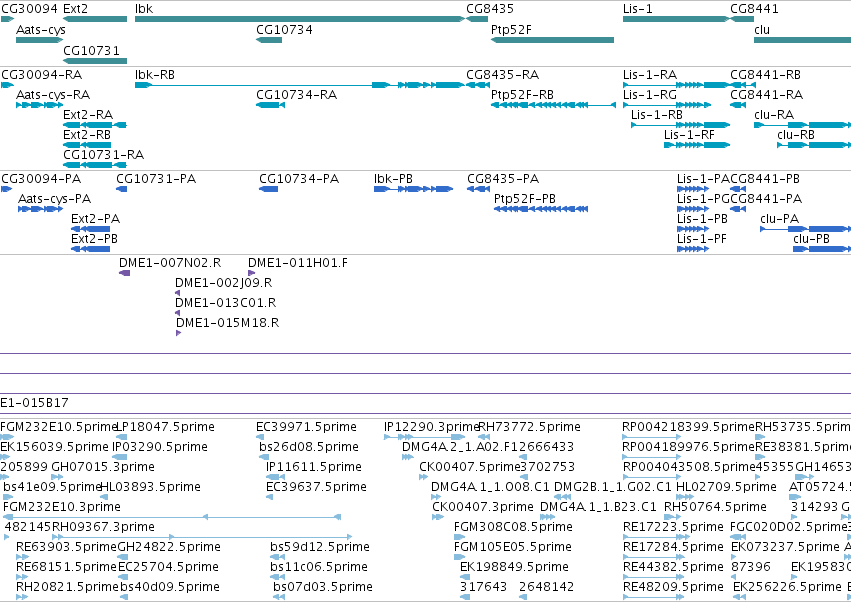Click the Aats-cys-RA transcript label
Screen dimensions: 851x602
point(53,95)
